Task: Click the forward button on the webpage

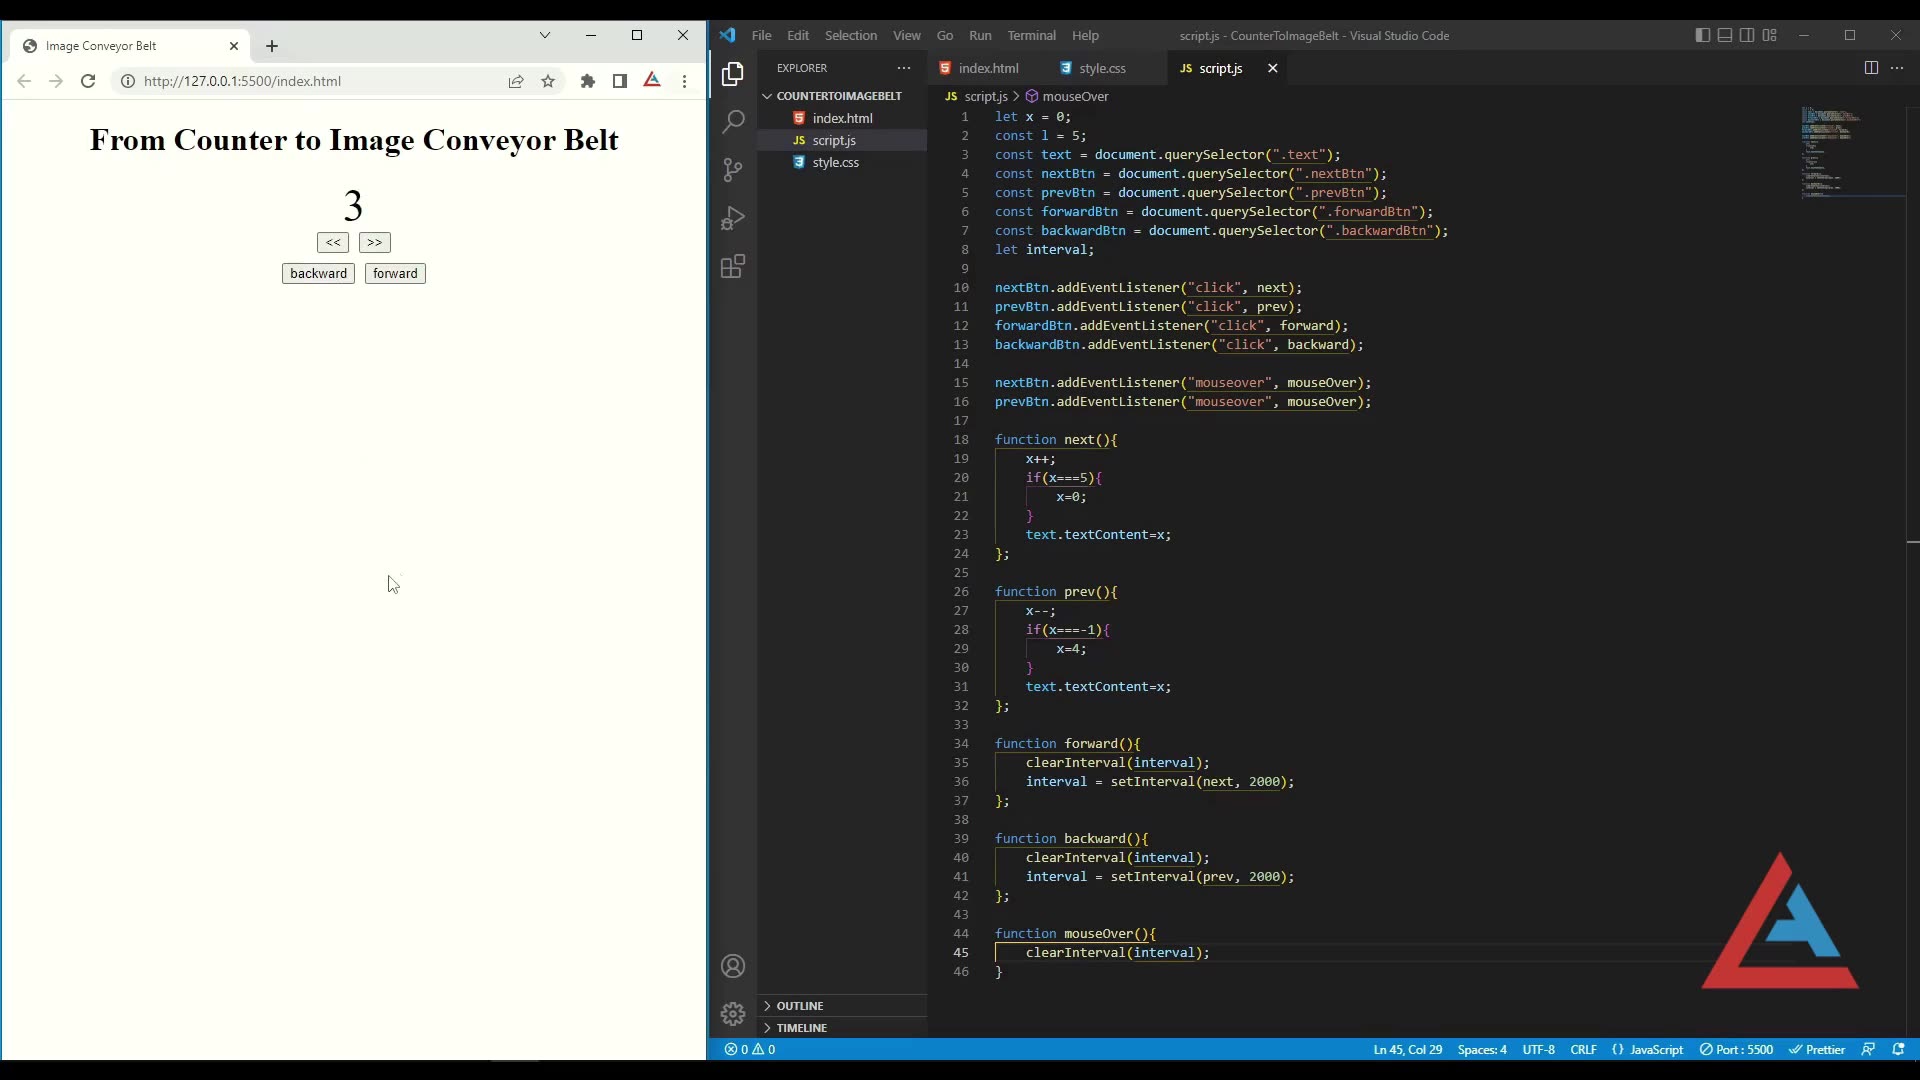Action: click(x=394, y=273)
